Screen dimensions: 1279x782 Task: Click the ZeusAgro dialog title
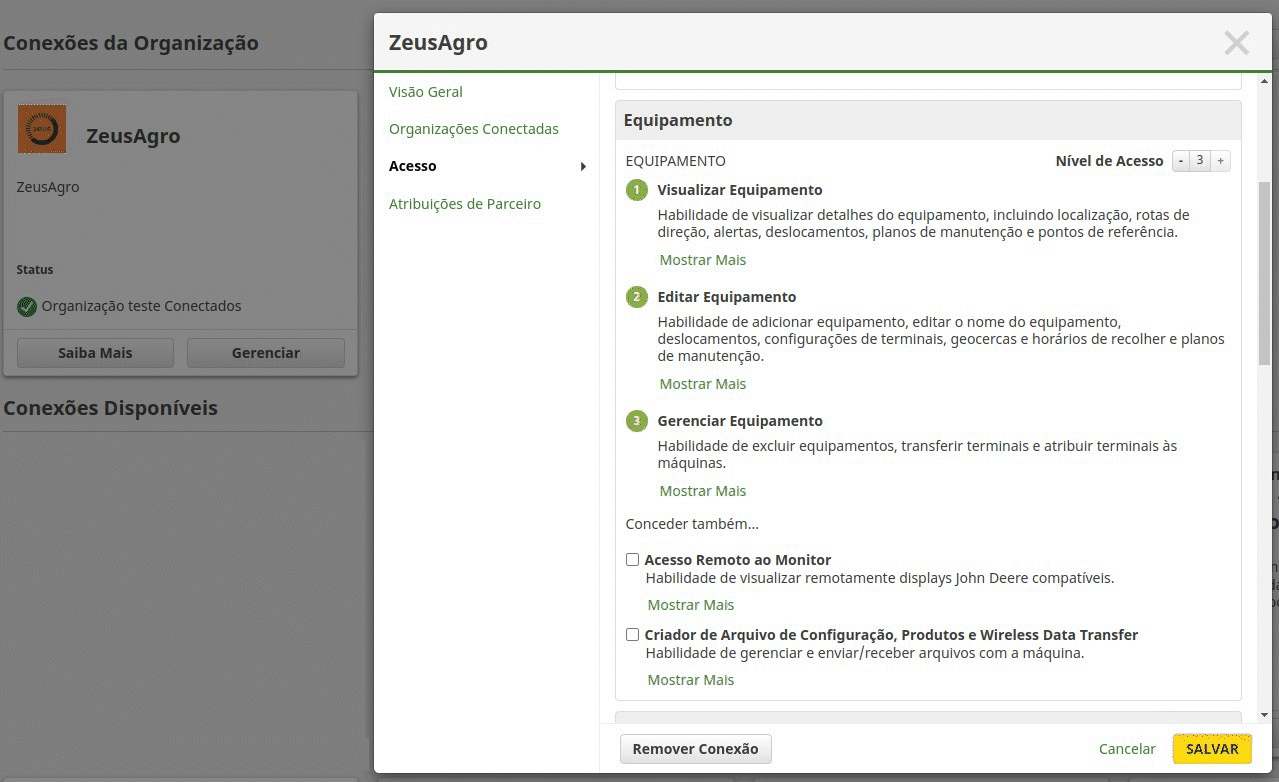(438, 42)
